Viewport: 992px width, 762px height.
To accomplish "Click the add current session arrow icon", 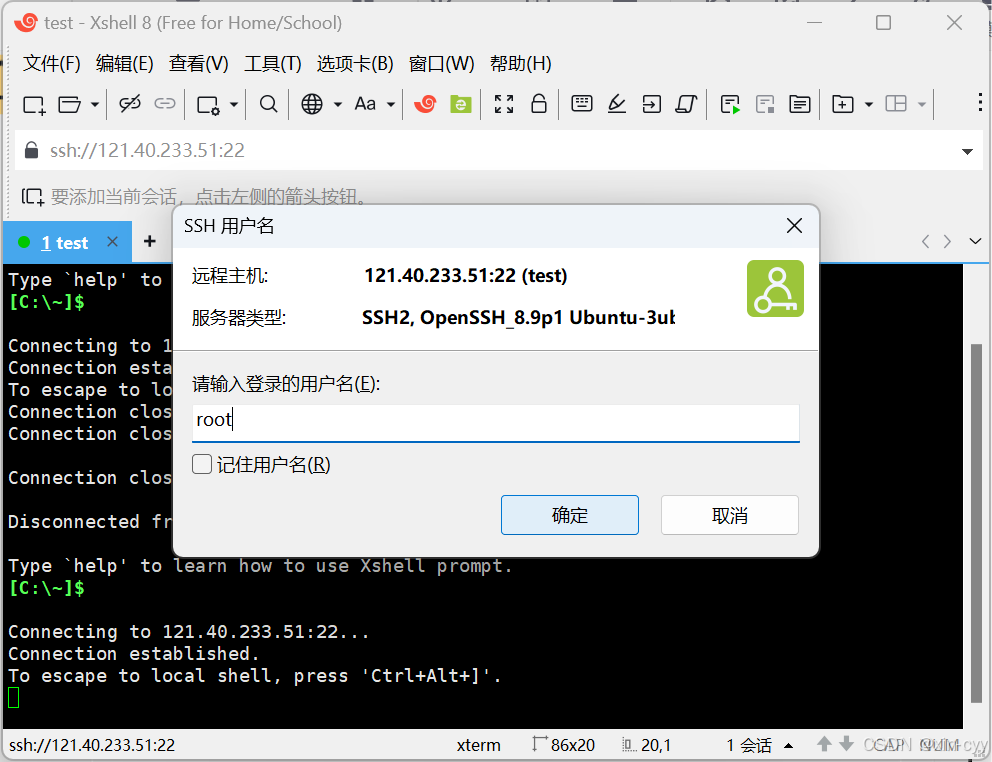I will [x=32, y=197].
